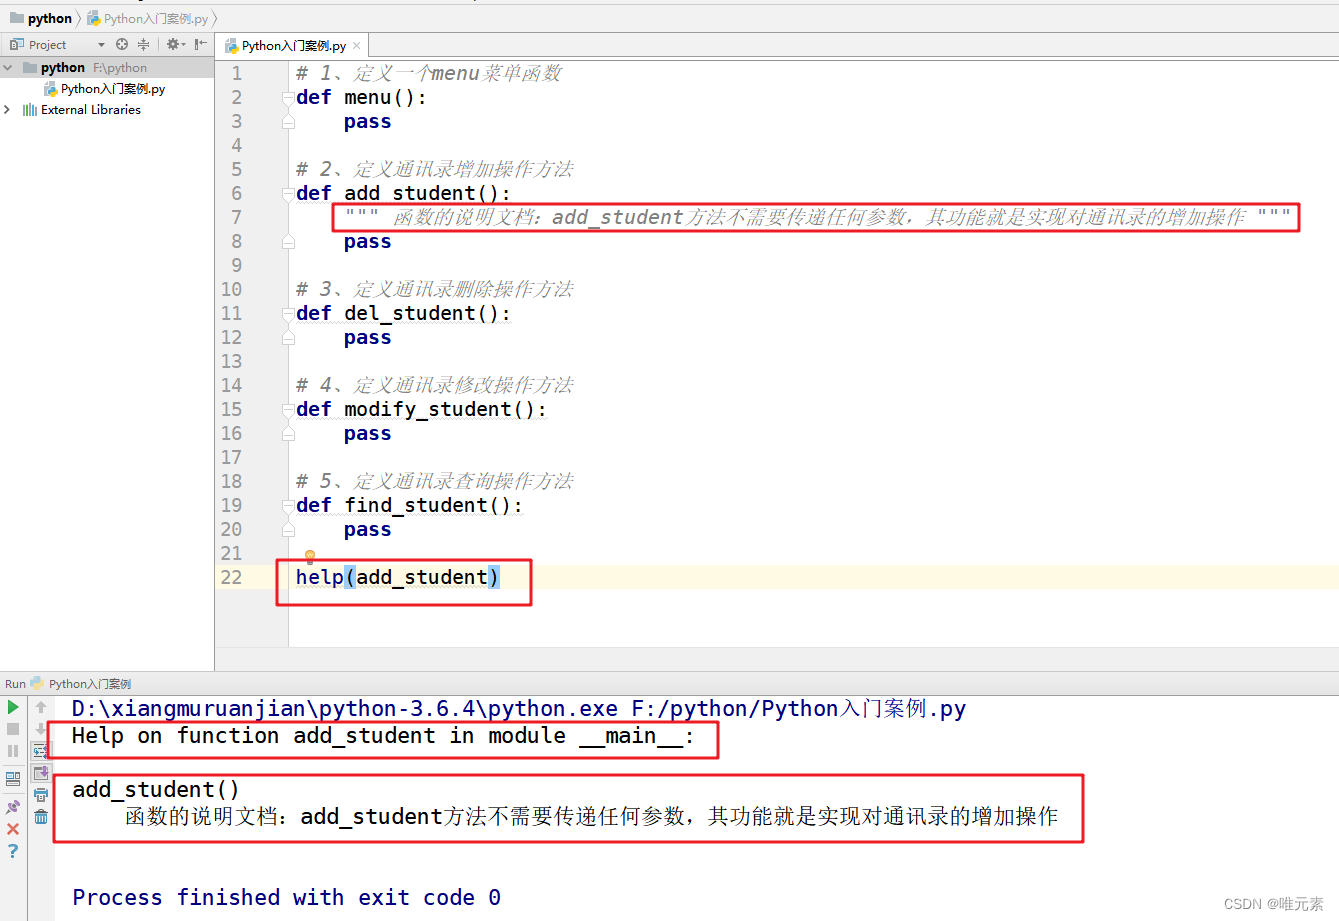Select External Libraries tree item

(x=82, y=110)
